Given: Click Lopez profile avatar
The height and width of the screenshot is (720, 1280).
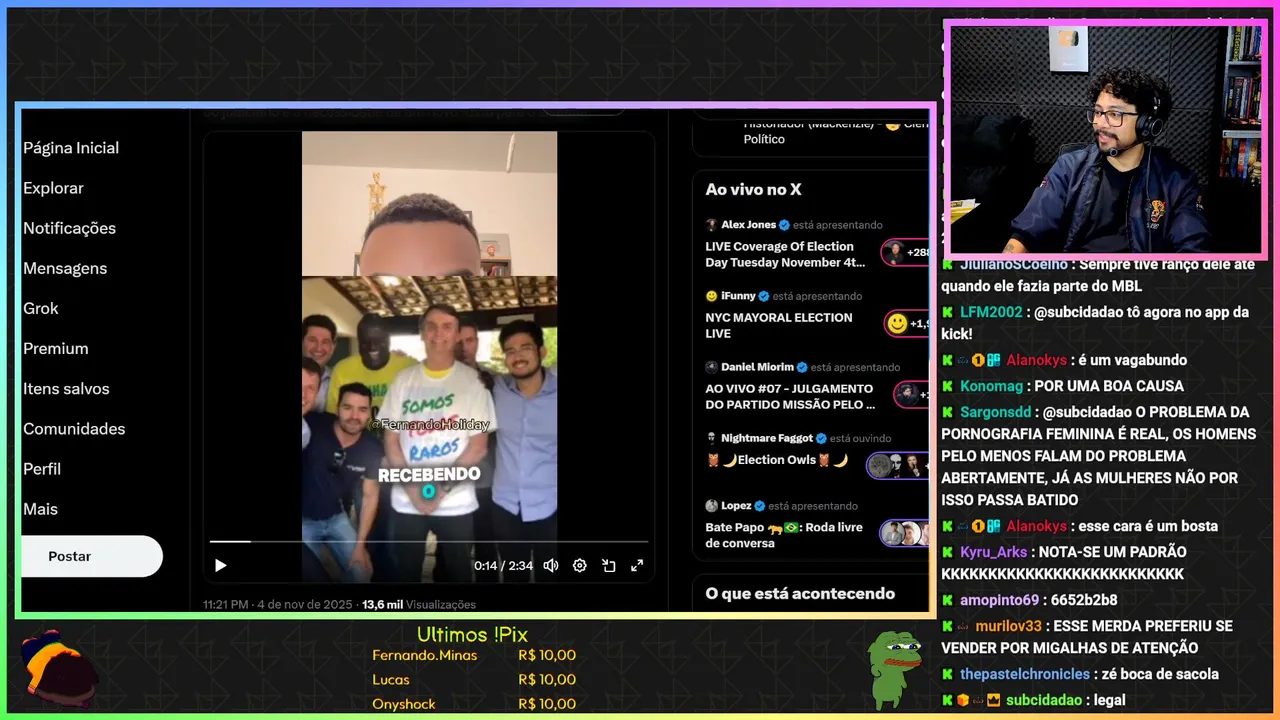Looking at the screenshot, I should click(712, 506).
